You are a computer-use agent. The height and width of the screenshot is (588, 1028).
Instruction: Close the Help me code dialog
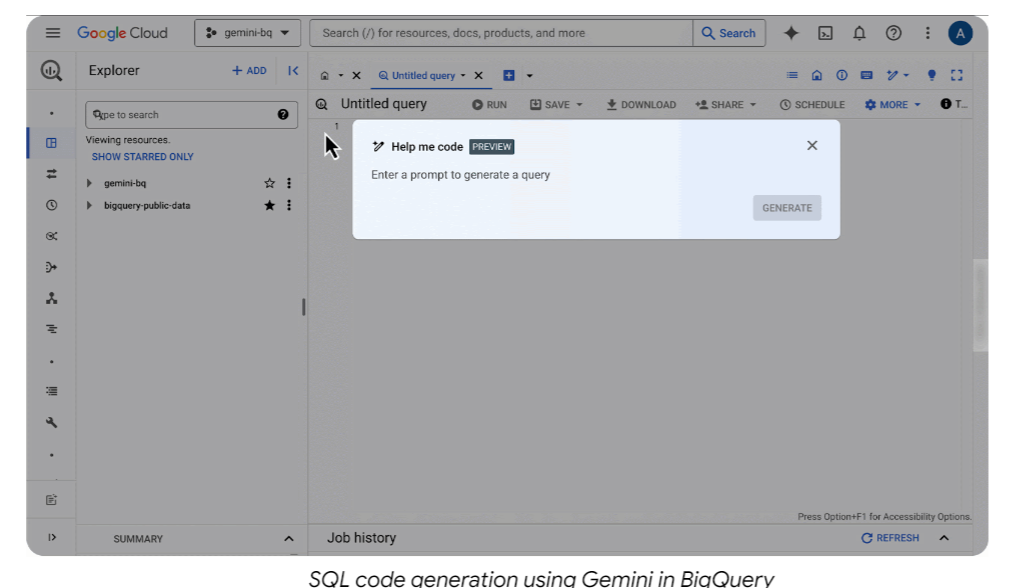pos(812,146)
